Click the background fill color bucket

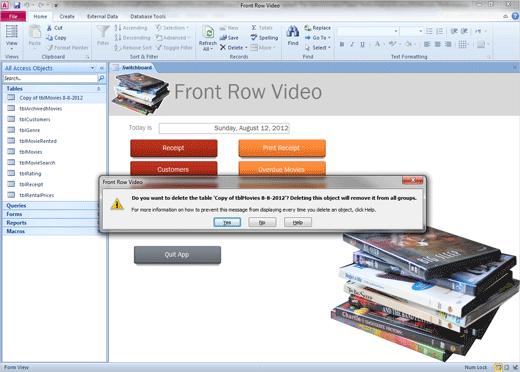pyautogui.click(x=408, y=44)
